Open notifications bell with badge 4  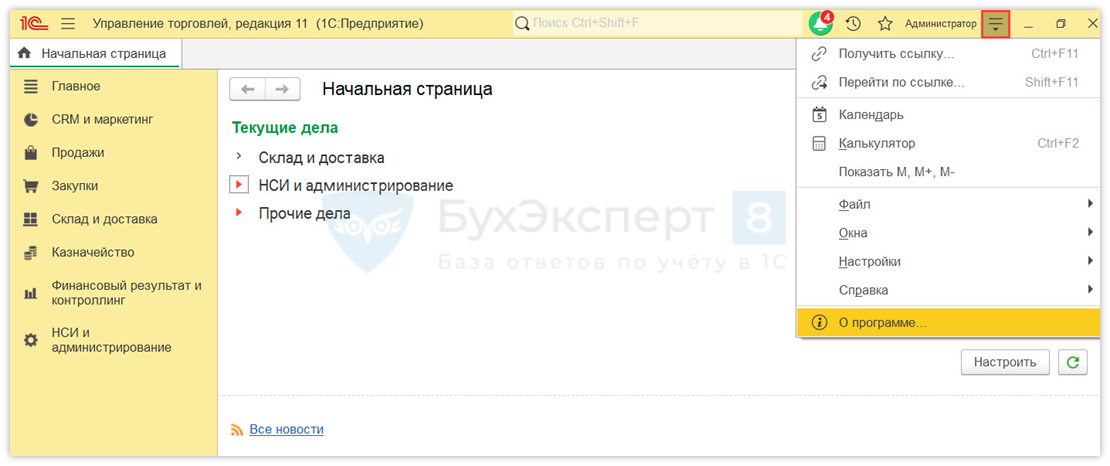point(821,23)
